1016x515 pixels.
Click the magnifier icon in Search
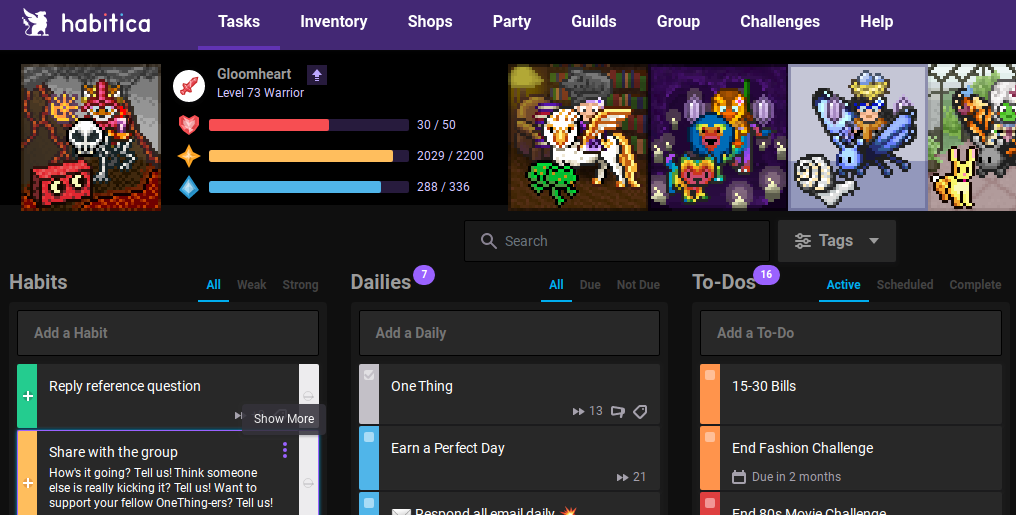point(489,241)
